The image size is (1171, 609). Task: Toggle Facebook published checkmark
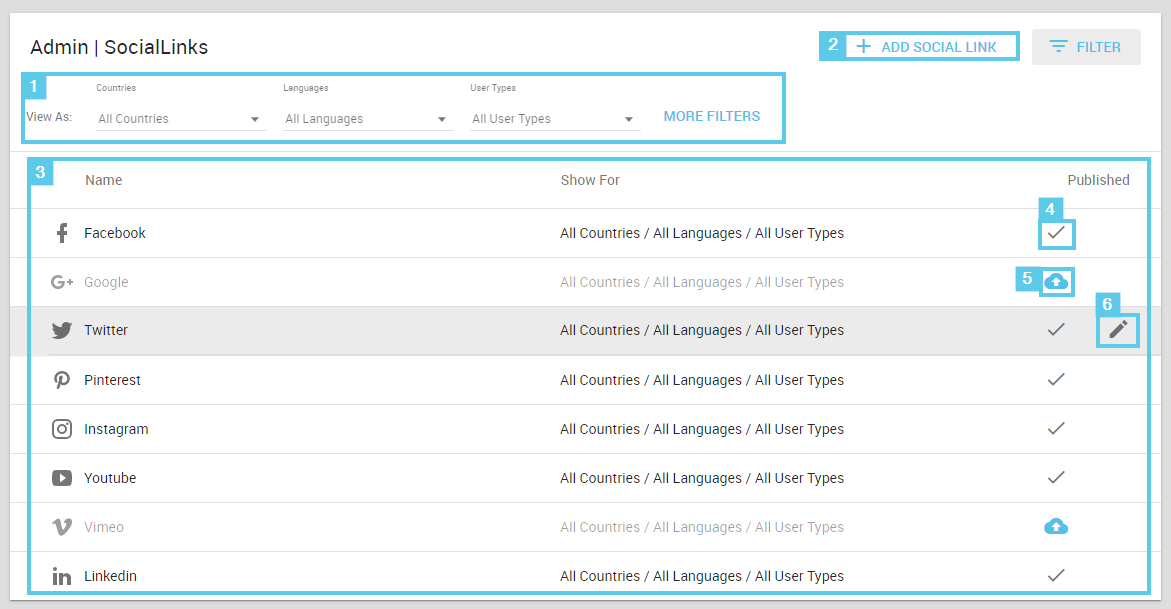[1056, 233]
